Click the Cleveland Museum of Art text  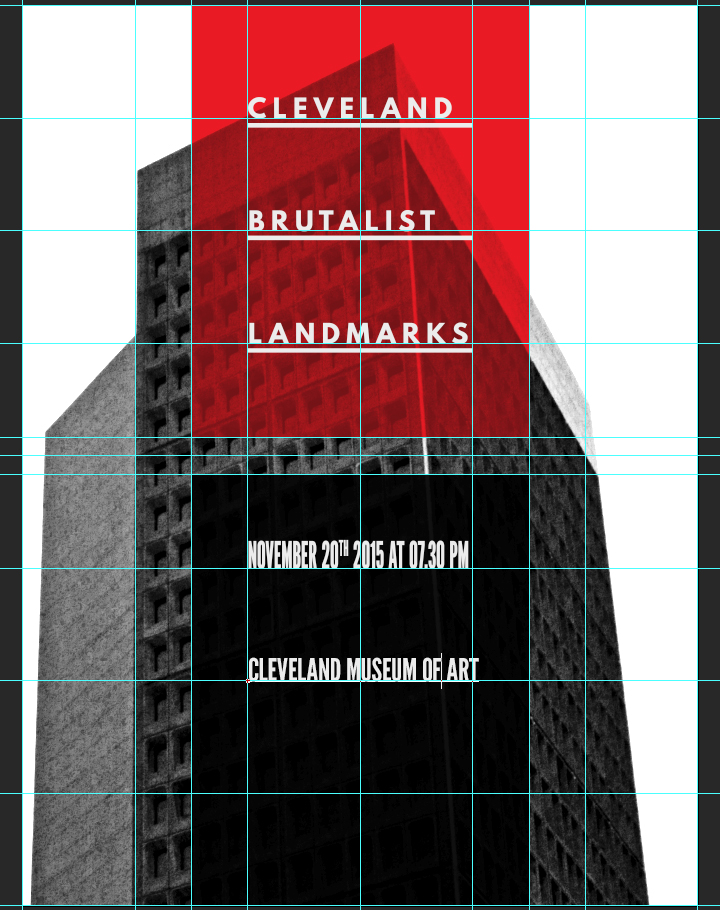(x=363, y=669)
